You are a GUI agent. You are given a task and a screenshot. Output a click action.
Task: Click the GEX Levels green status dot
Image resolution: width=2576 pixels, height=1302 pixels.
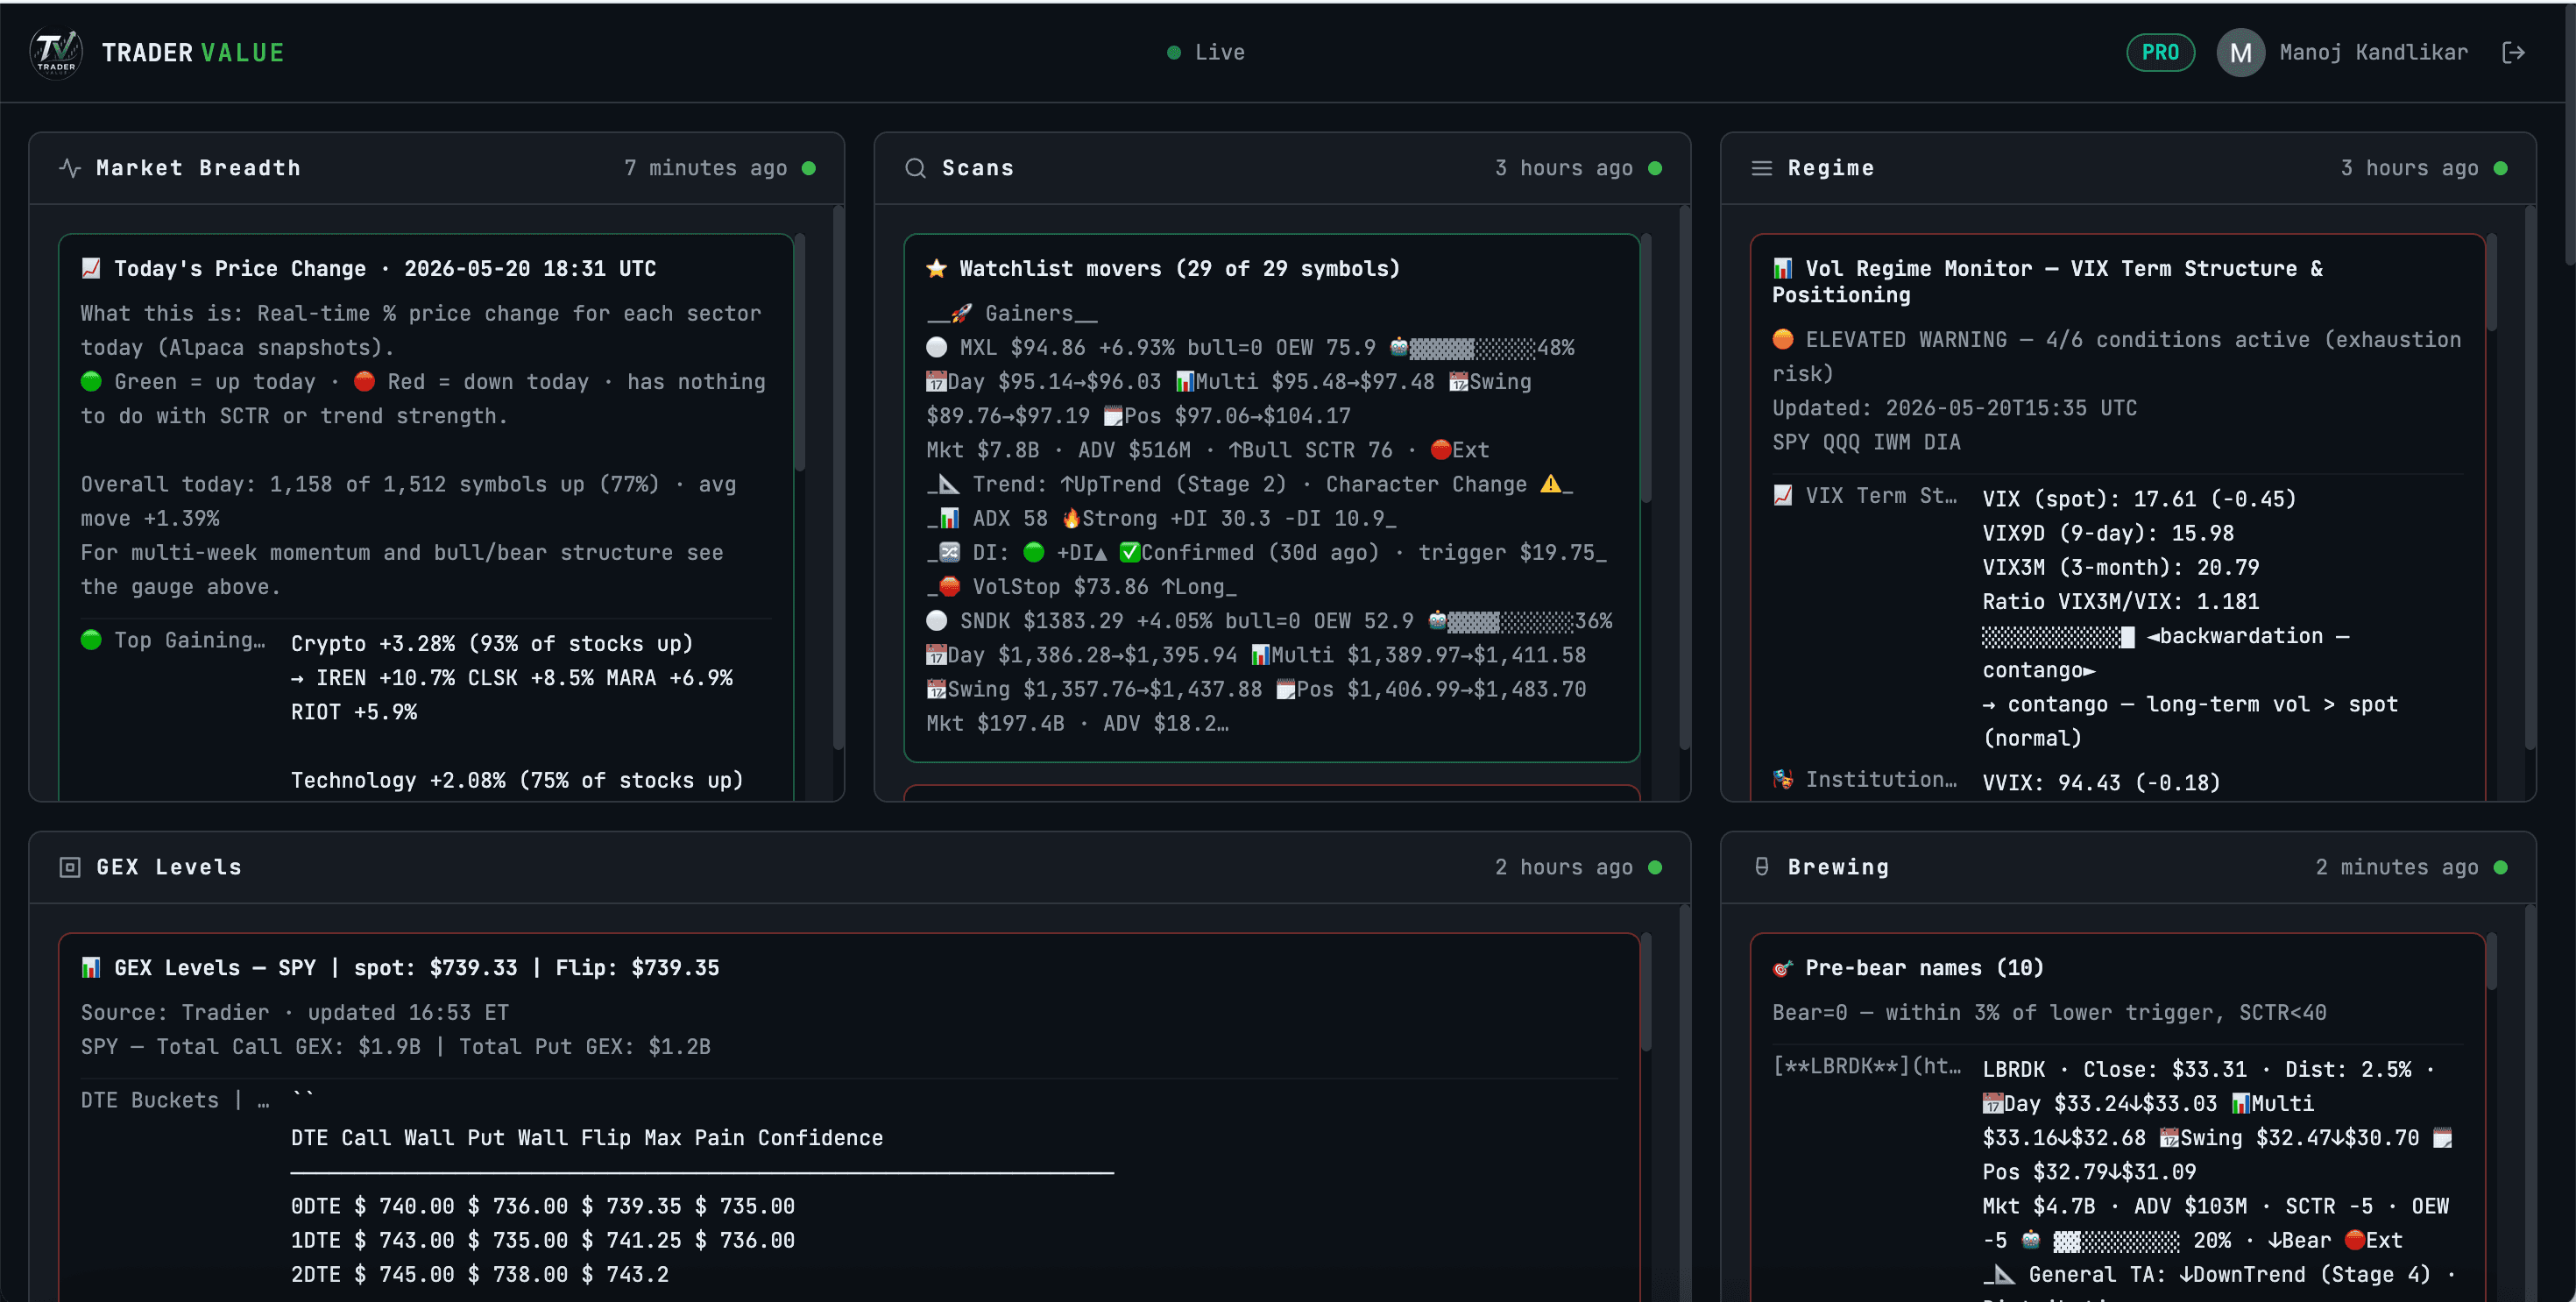click(x=1655, y=867)
